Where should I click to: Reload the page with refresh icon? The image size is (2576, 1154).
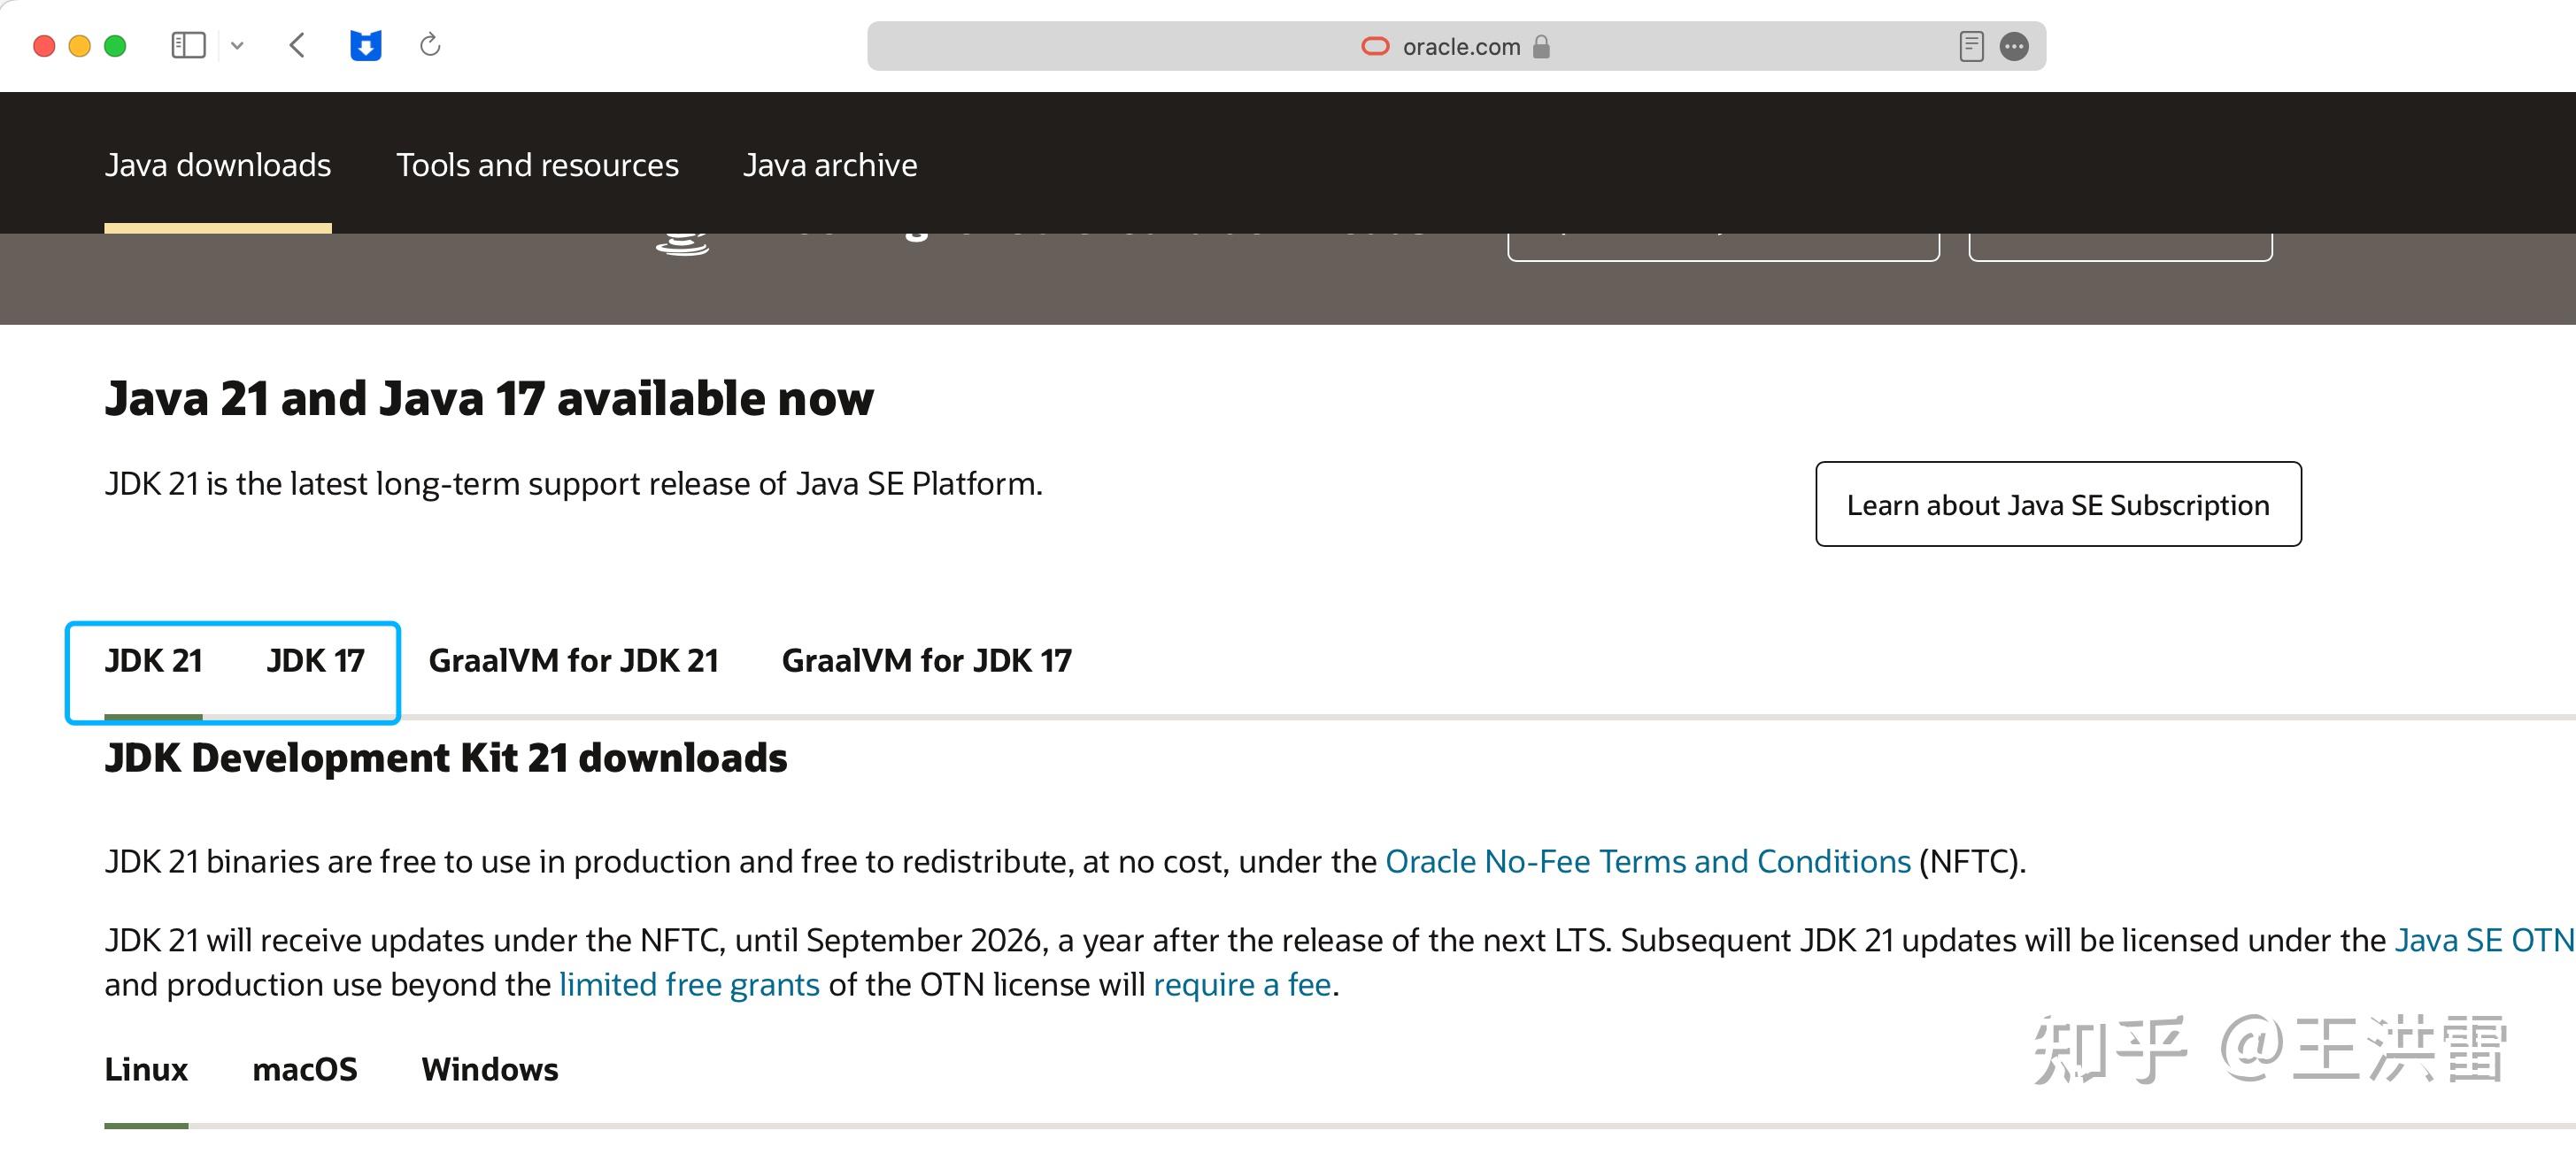point(430,45)
